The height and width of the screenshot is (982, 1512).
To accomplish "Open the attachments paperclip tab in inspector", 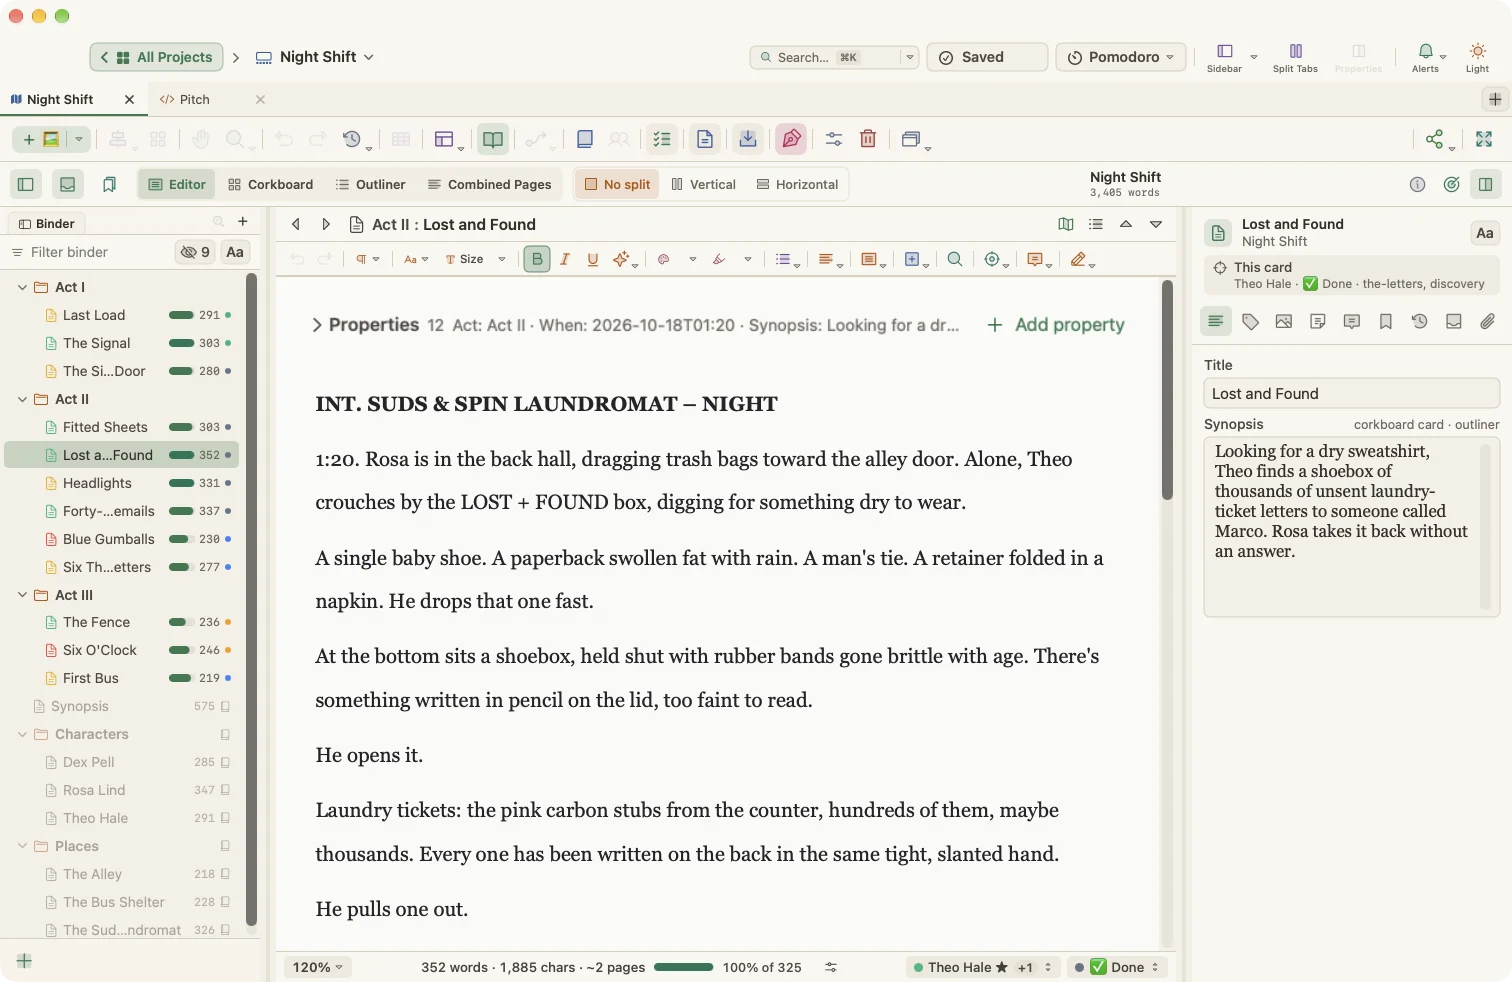I will [1488, 321].
